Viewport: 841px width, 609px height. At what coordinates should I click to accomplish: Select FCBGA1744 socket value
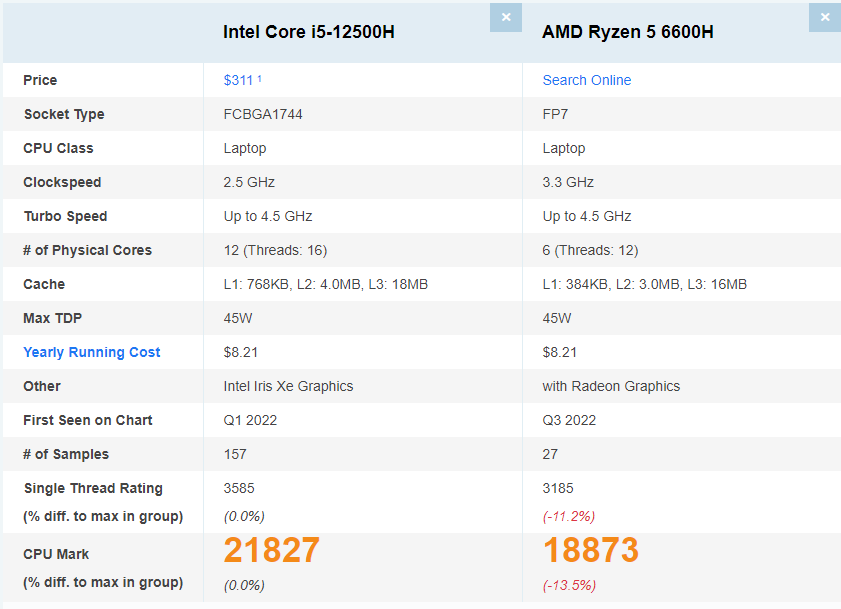(263, 114)
